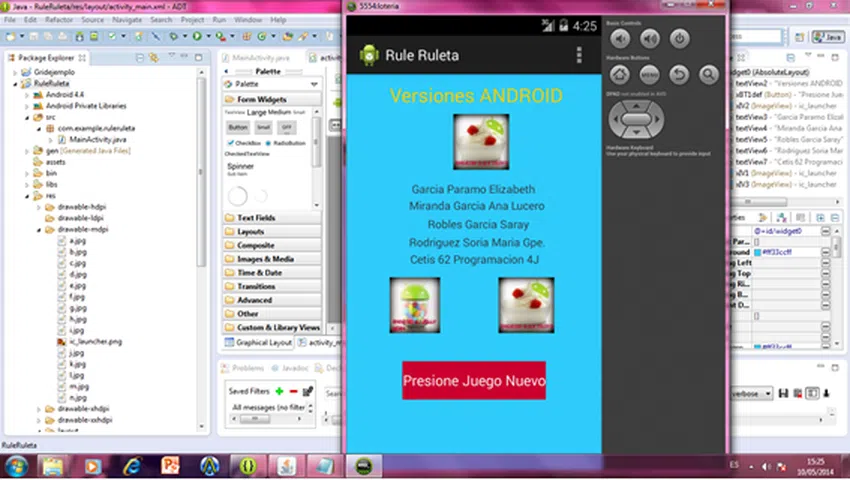Expand the Gridejemplo project tree node

tap(15, 74)
